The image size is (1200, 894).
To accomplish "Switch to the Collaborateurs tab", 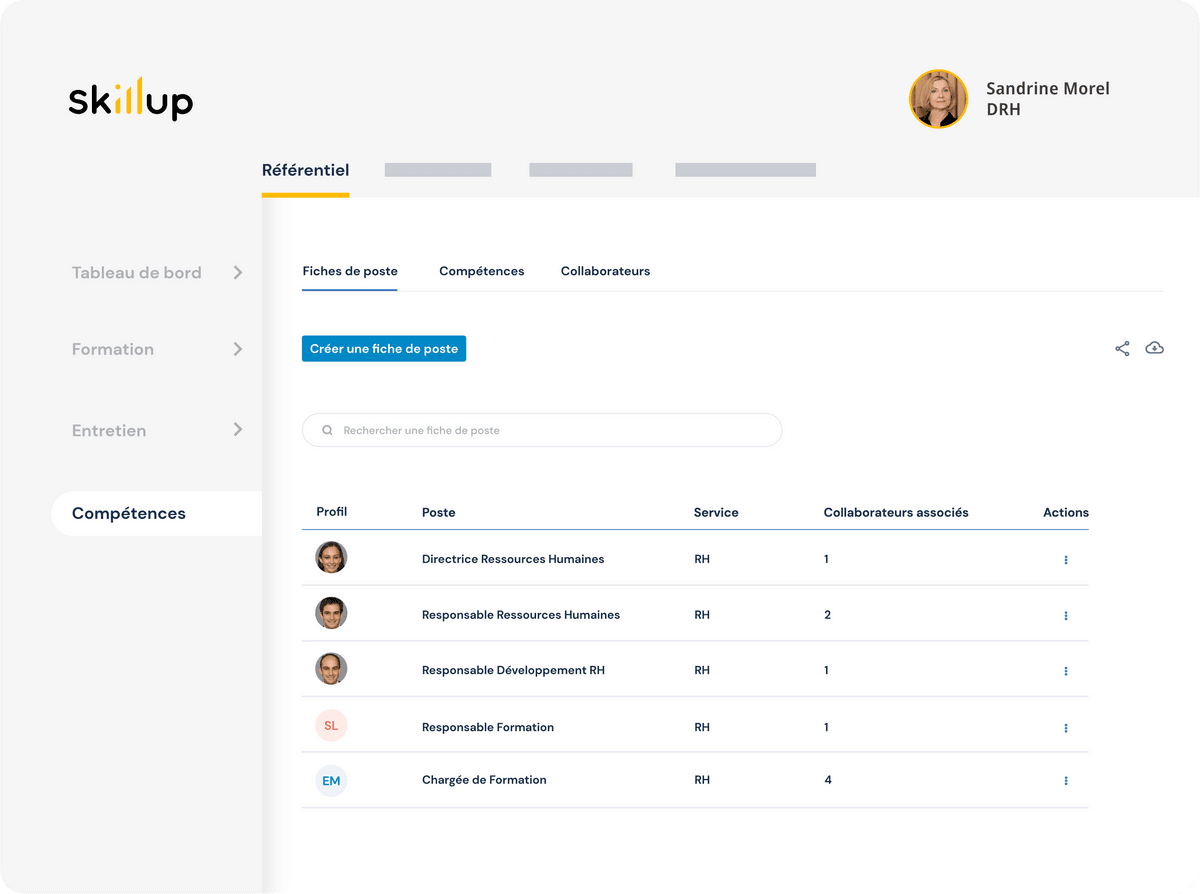I will 605,271.
